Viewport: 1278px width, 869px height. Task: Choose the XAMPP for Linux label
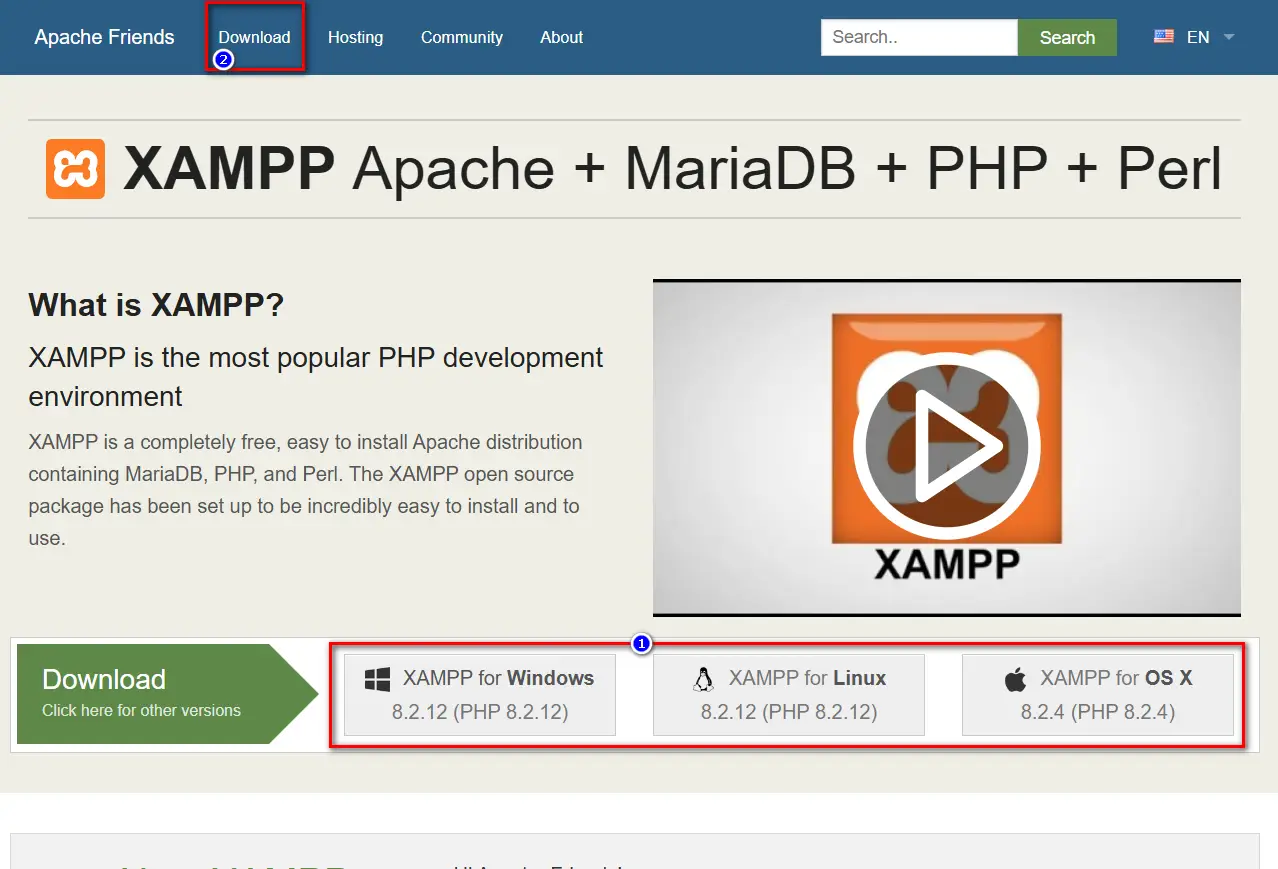tap(807, 678)
